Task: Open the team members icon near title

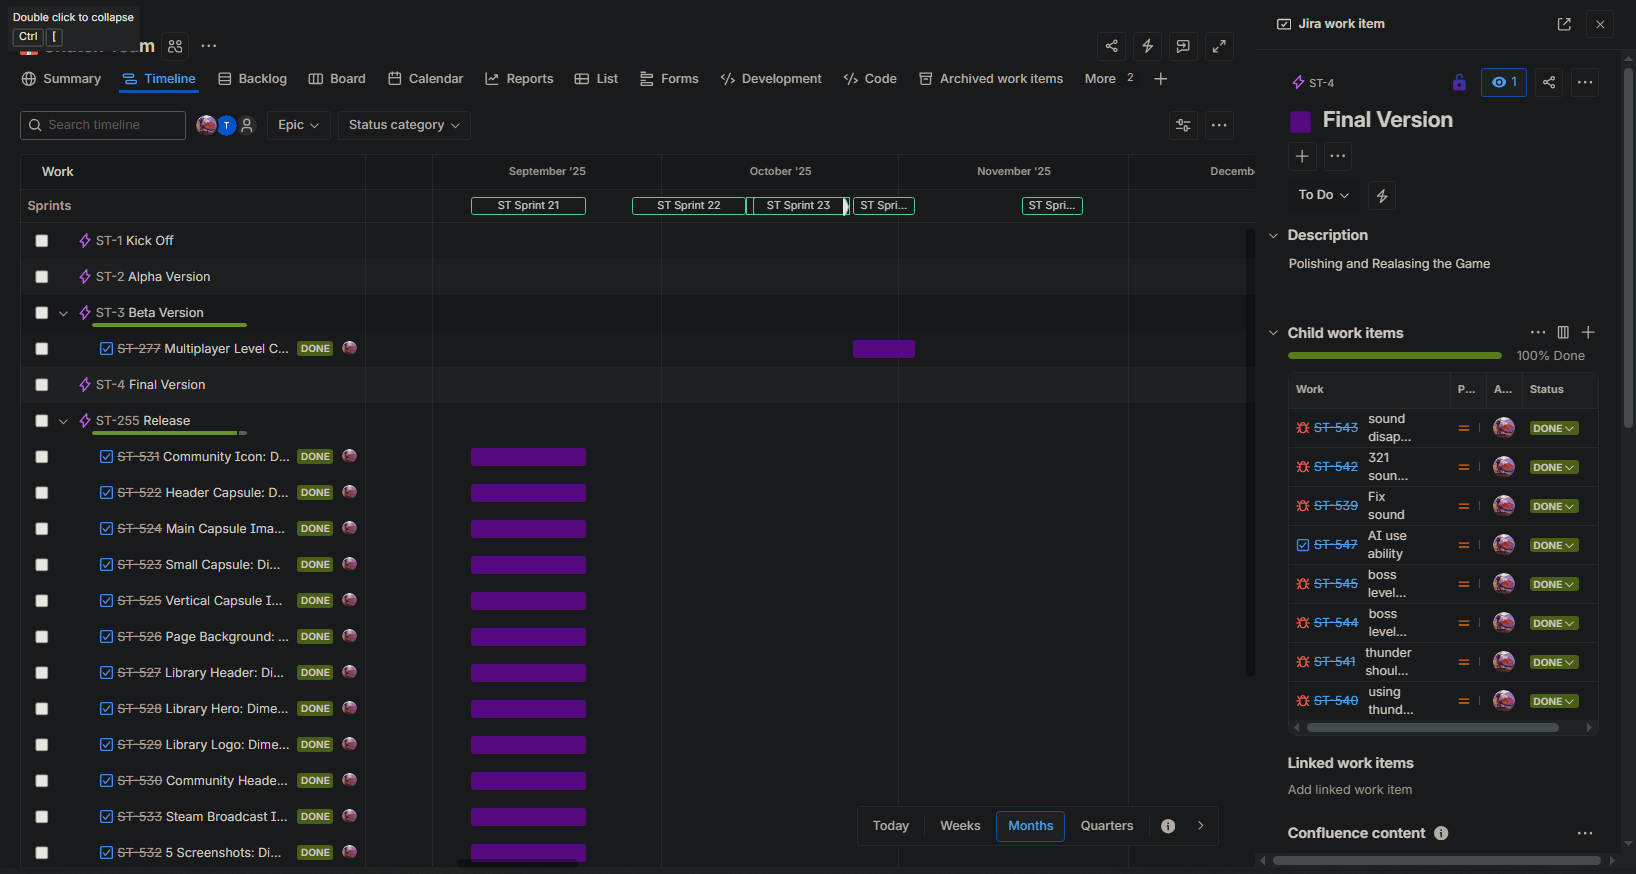Action: point(176,46)
